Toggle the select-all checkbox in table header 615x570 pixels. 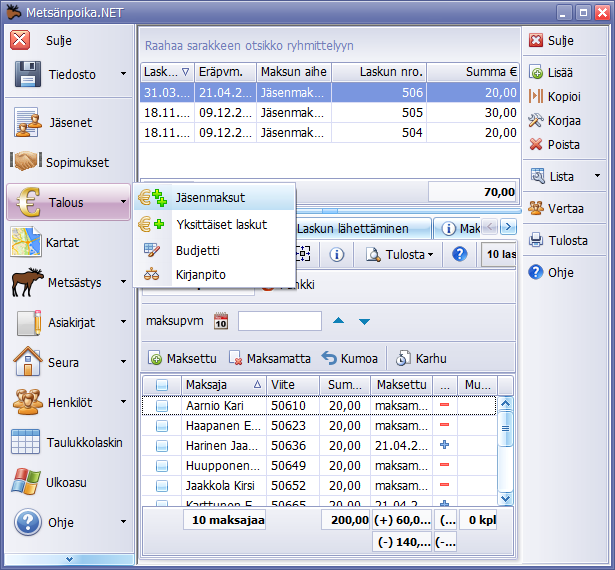point(162,385)
